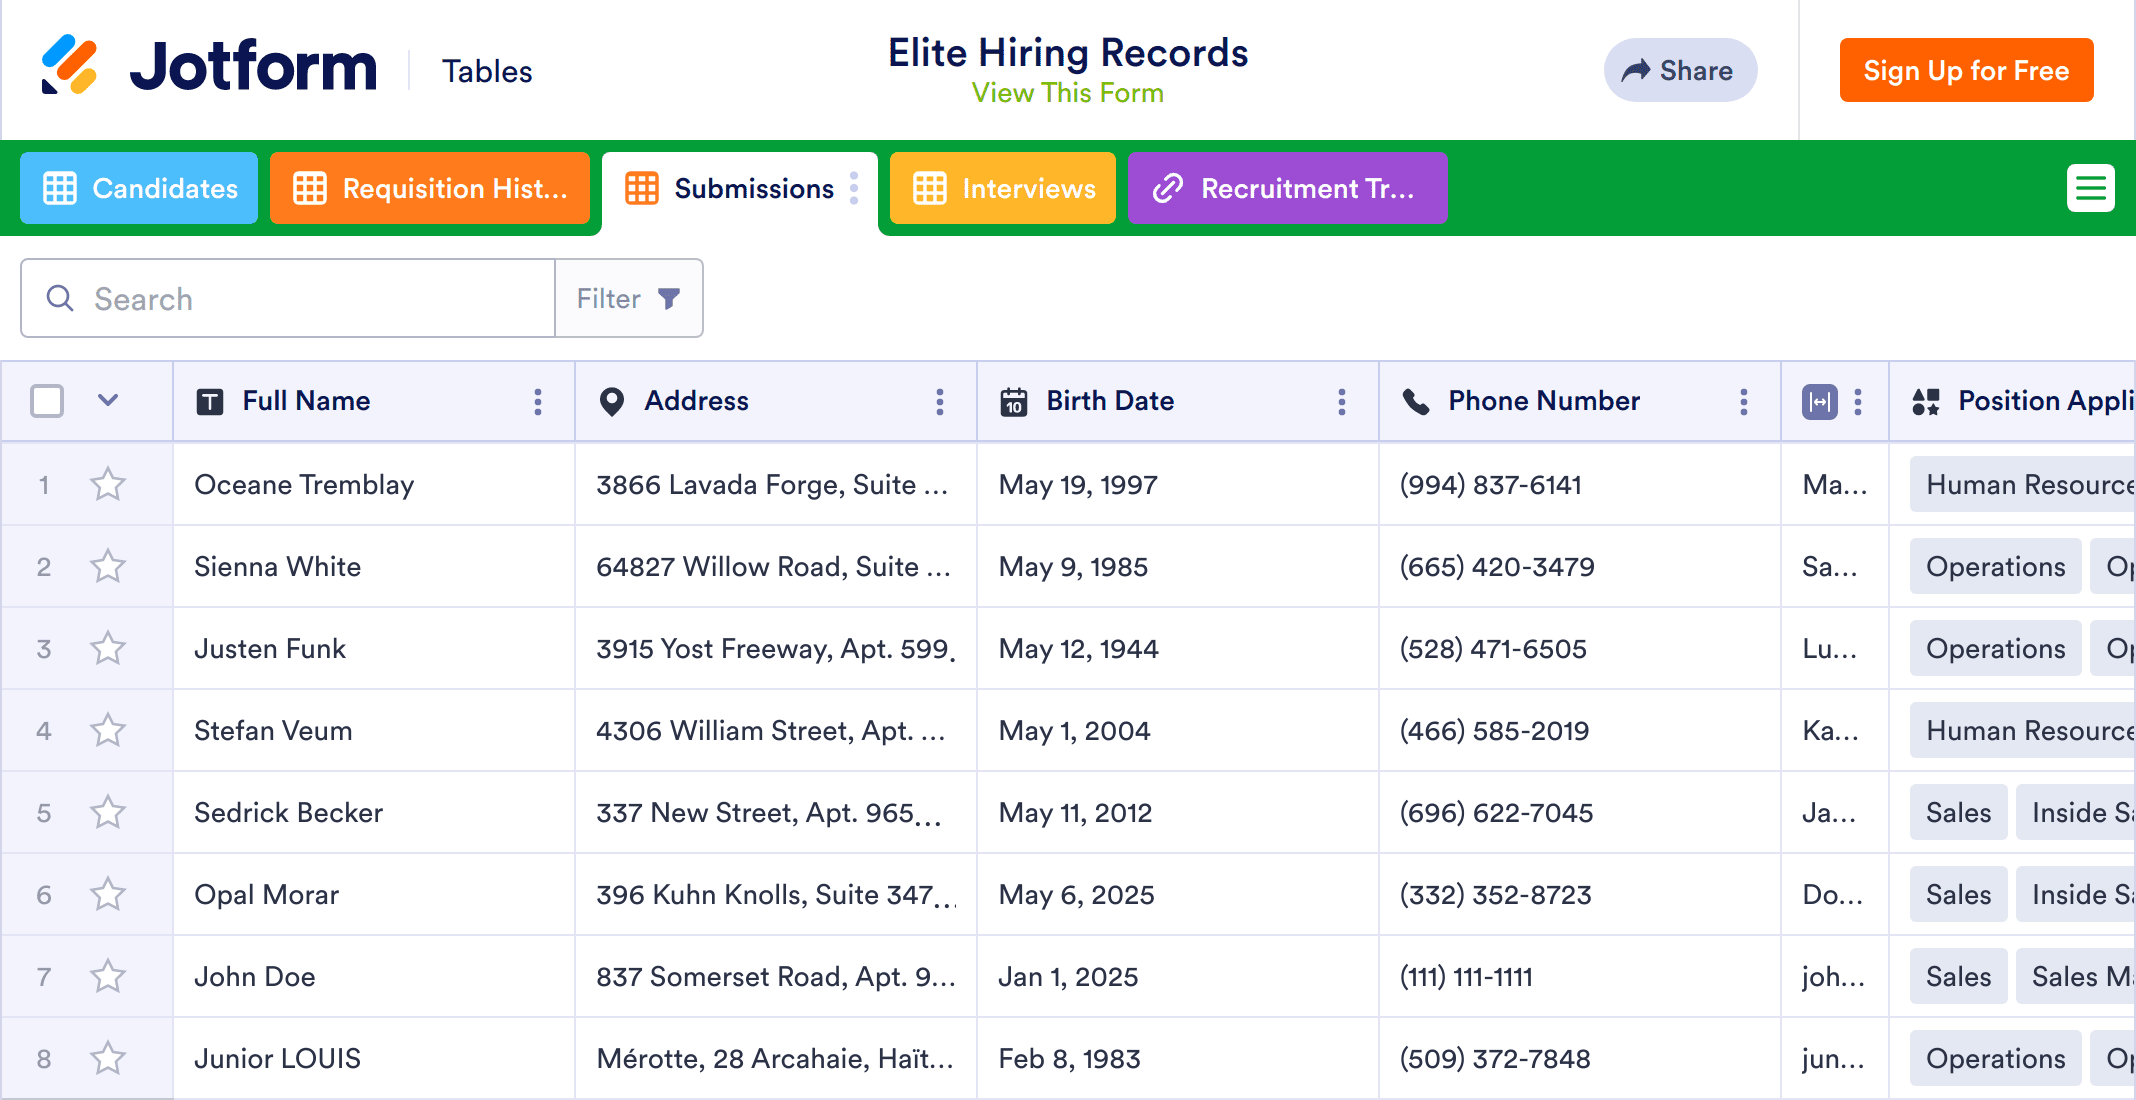Star the Sedrick Becker row

coord(108,813)
